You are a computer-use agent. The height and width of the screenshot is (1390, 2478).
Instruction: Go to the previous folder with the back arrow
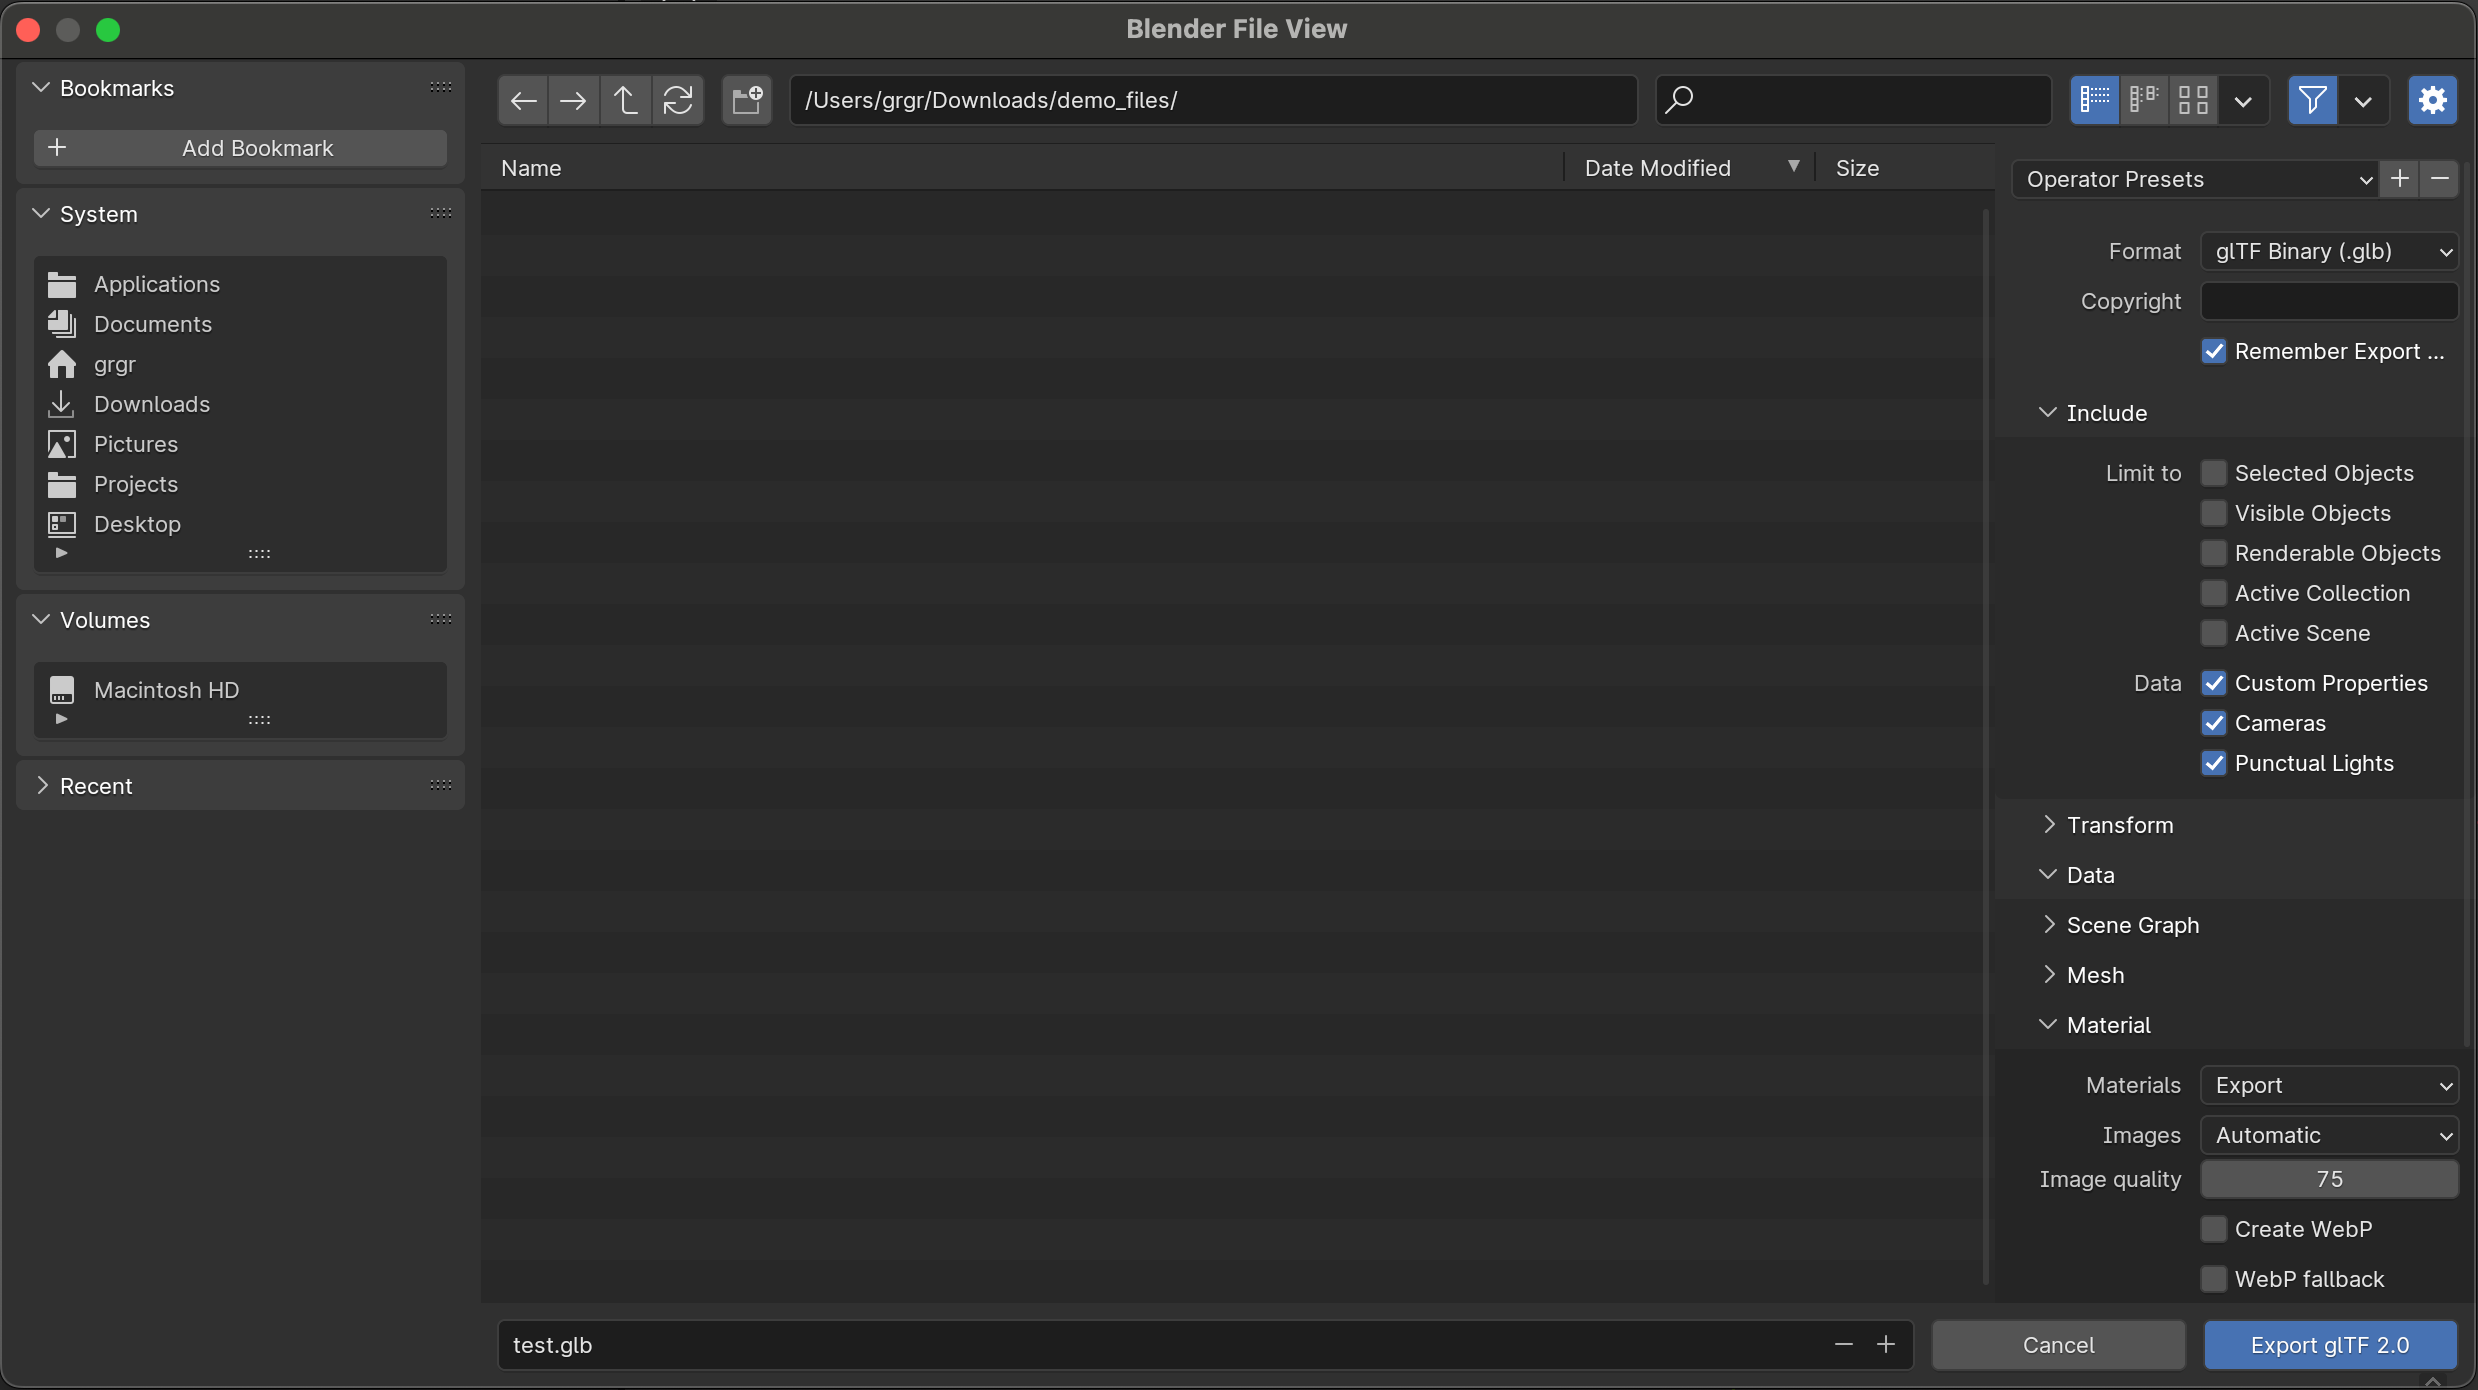523,100
